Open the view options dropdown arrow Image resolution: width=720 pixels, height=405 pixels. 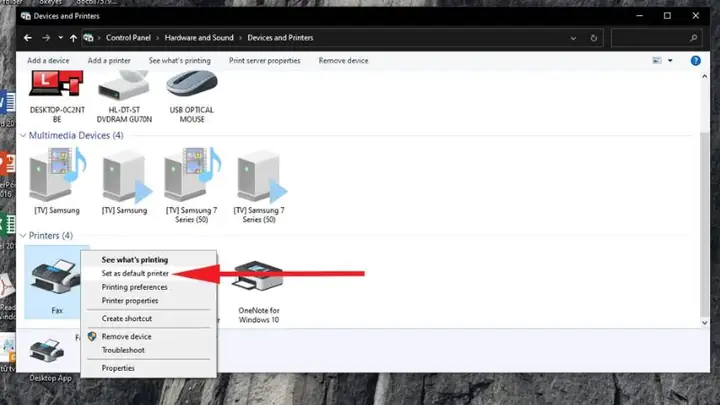click(x=670, y=61)
